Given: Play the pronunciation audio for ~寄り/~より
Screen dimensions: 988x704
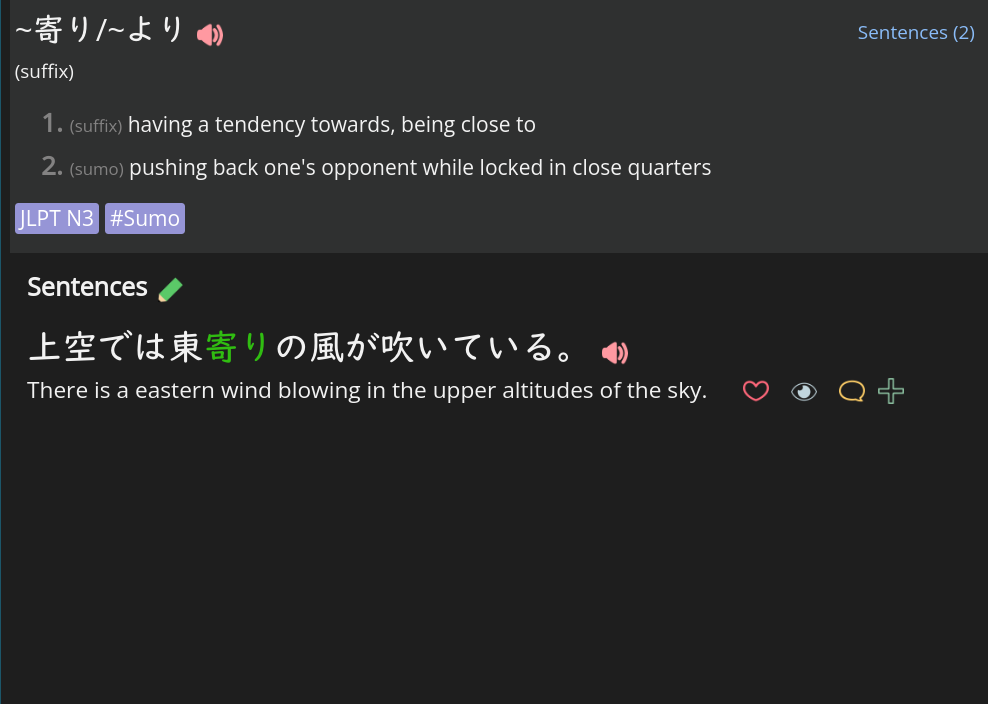Looking at the screenshot, I should click(x=210, y=33).
